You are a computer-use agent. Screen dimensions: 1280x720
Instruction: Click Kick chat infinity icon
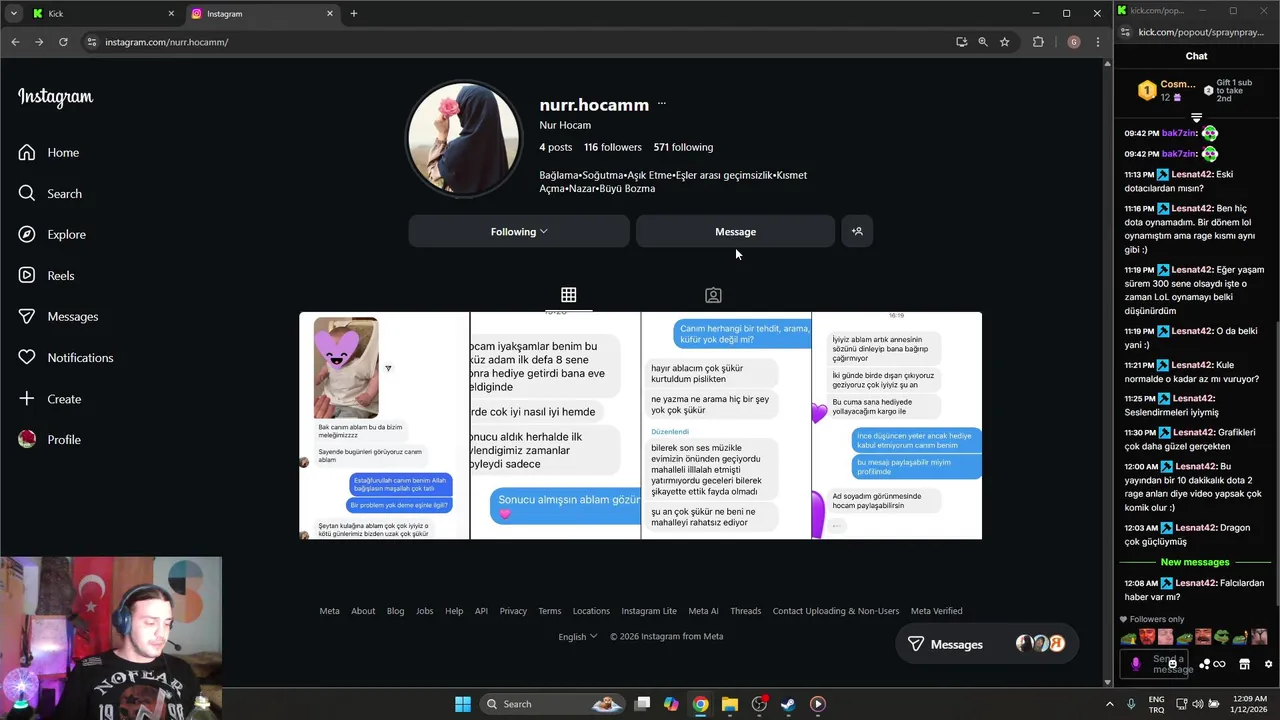1219,664
